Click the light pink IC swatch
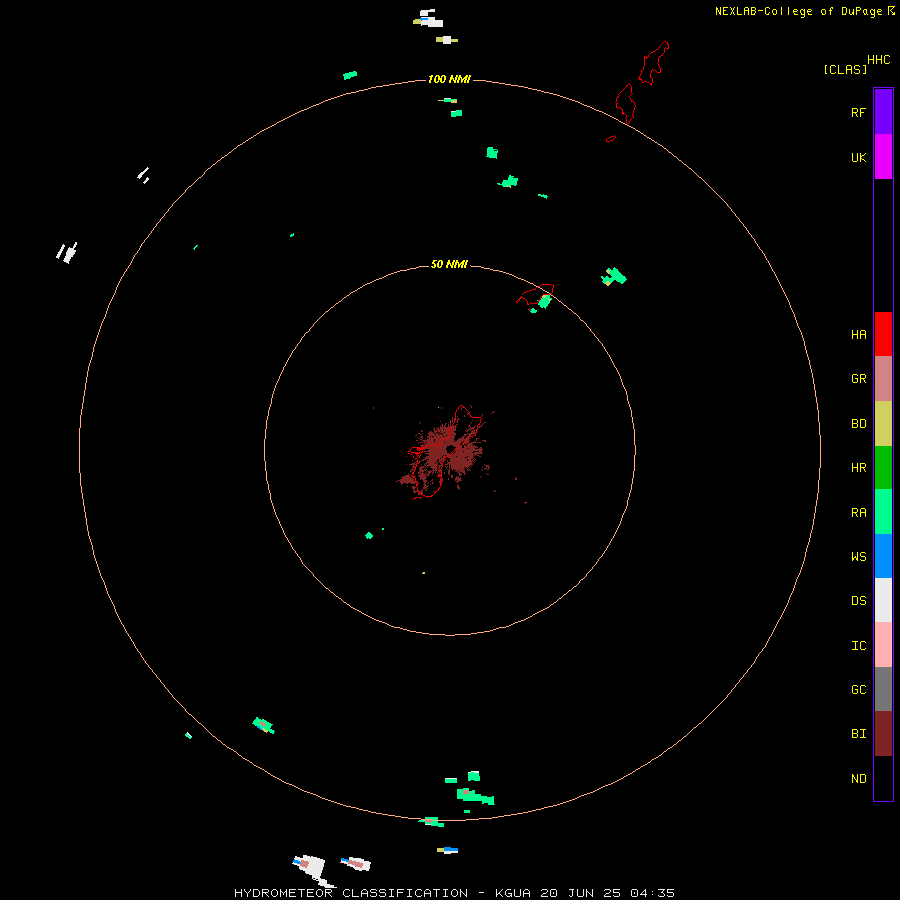This screenshot has height=900, width=900. point(883,645)
